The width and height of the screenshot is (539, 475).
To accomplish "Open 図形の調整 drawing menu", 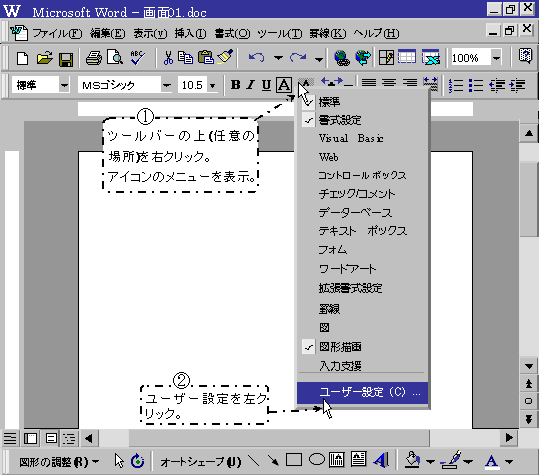I will [x=59, y=461].
